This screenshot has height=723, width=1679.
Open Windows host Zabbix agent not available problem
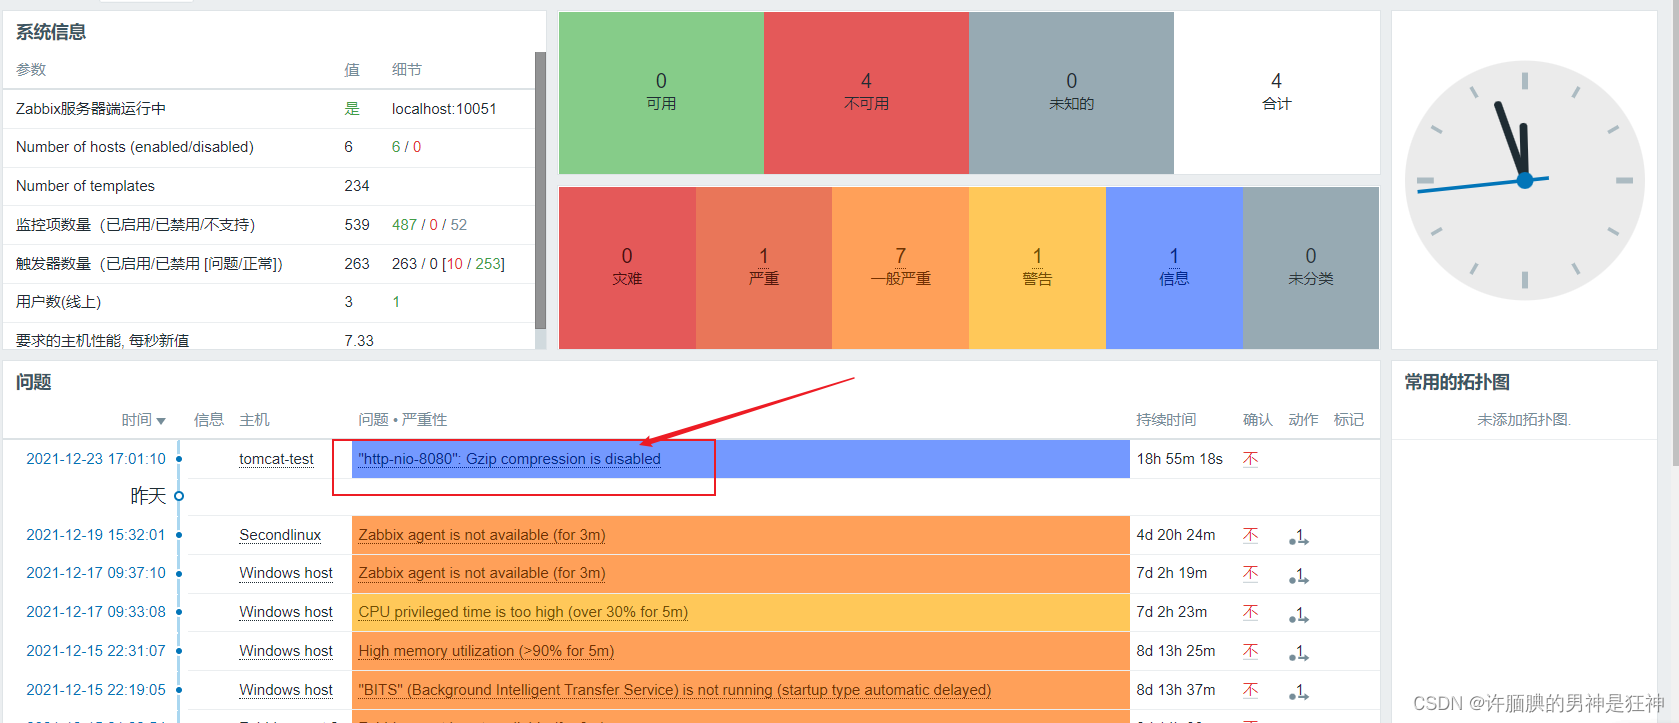coord(482,573)
